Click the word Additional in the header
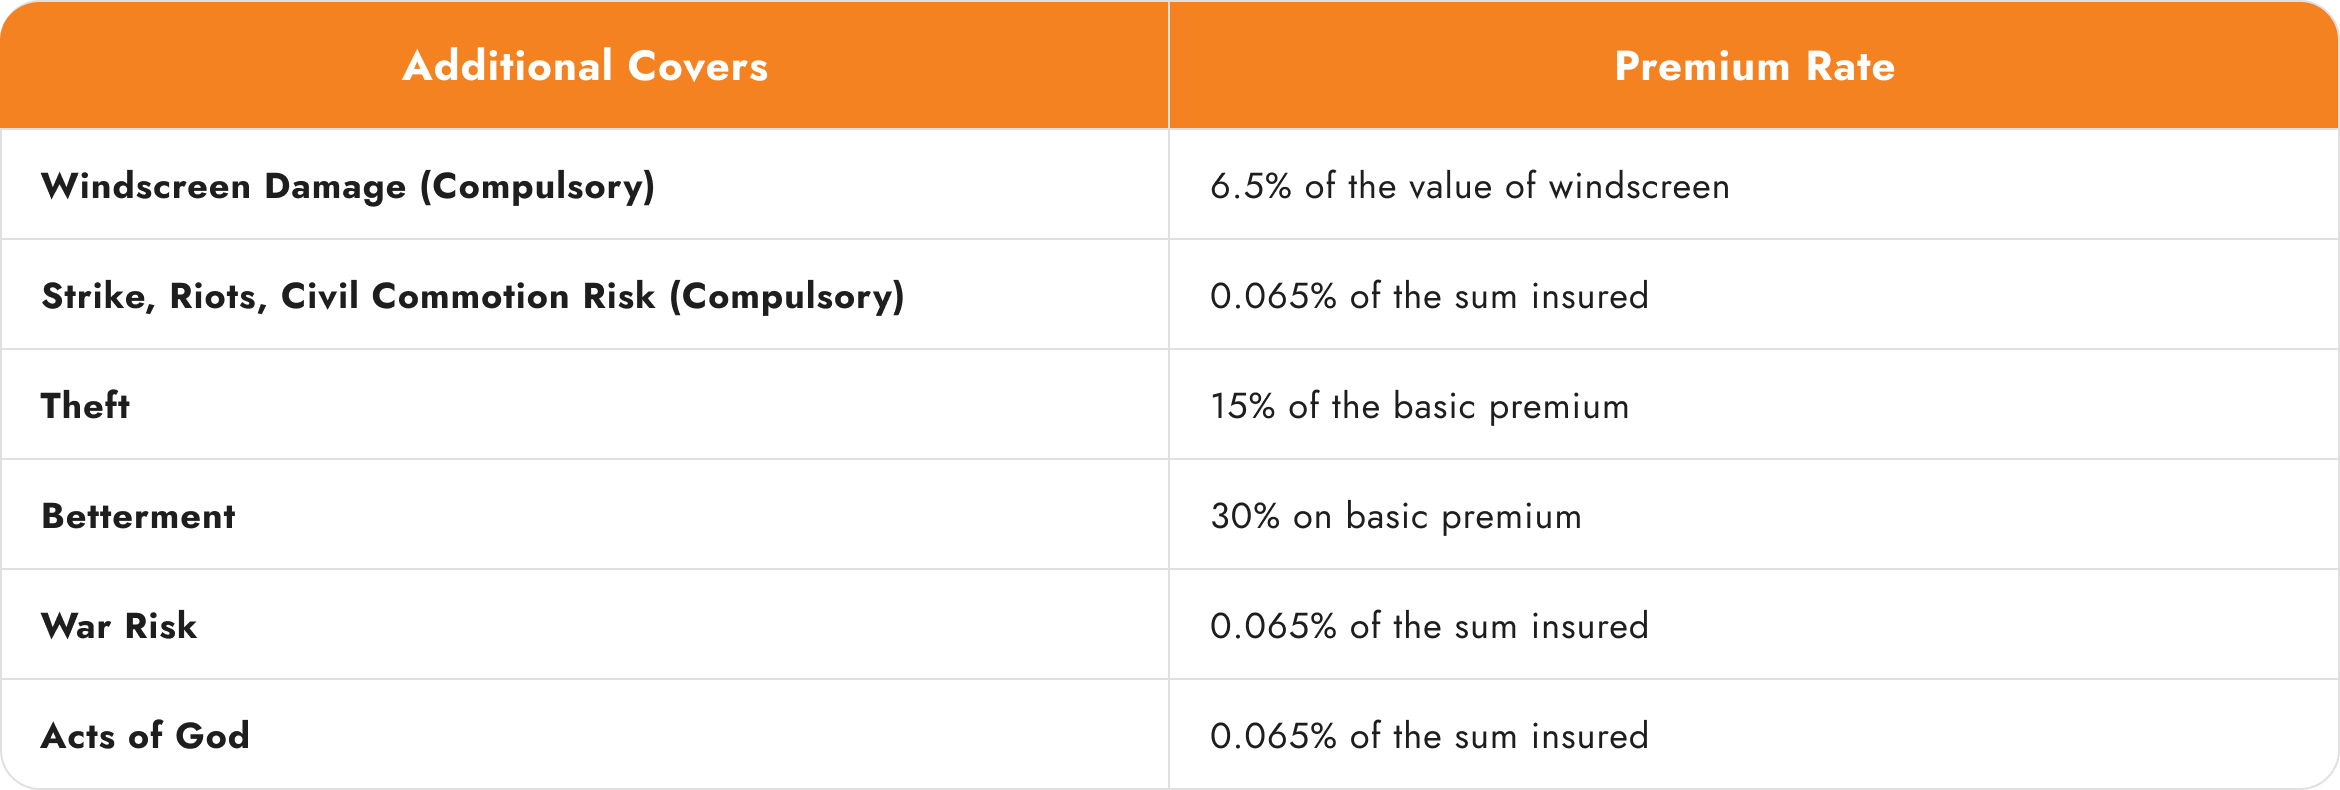The image size is (2340, 790). (x=507, y=66)
